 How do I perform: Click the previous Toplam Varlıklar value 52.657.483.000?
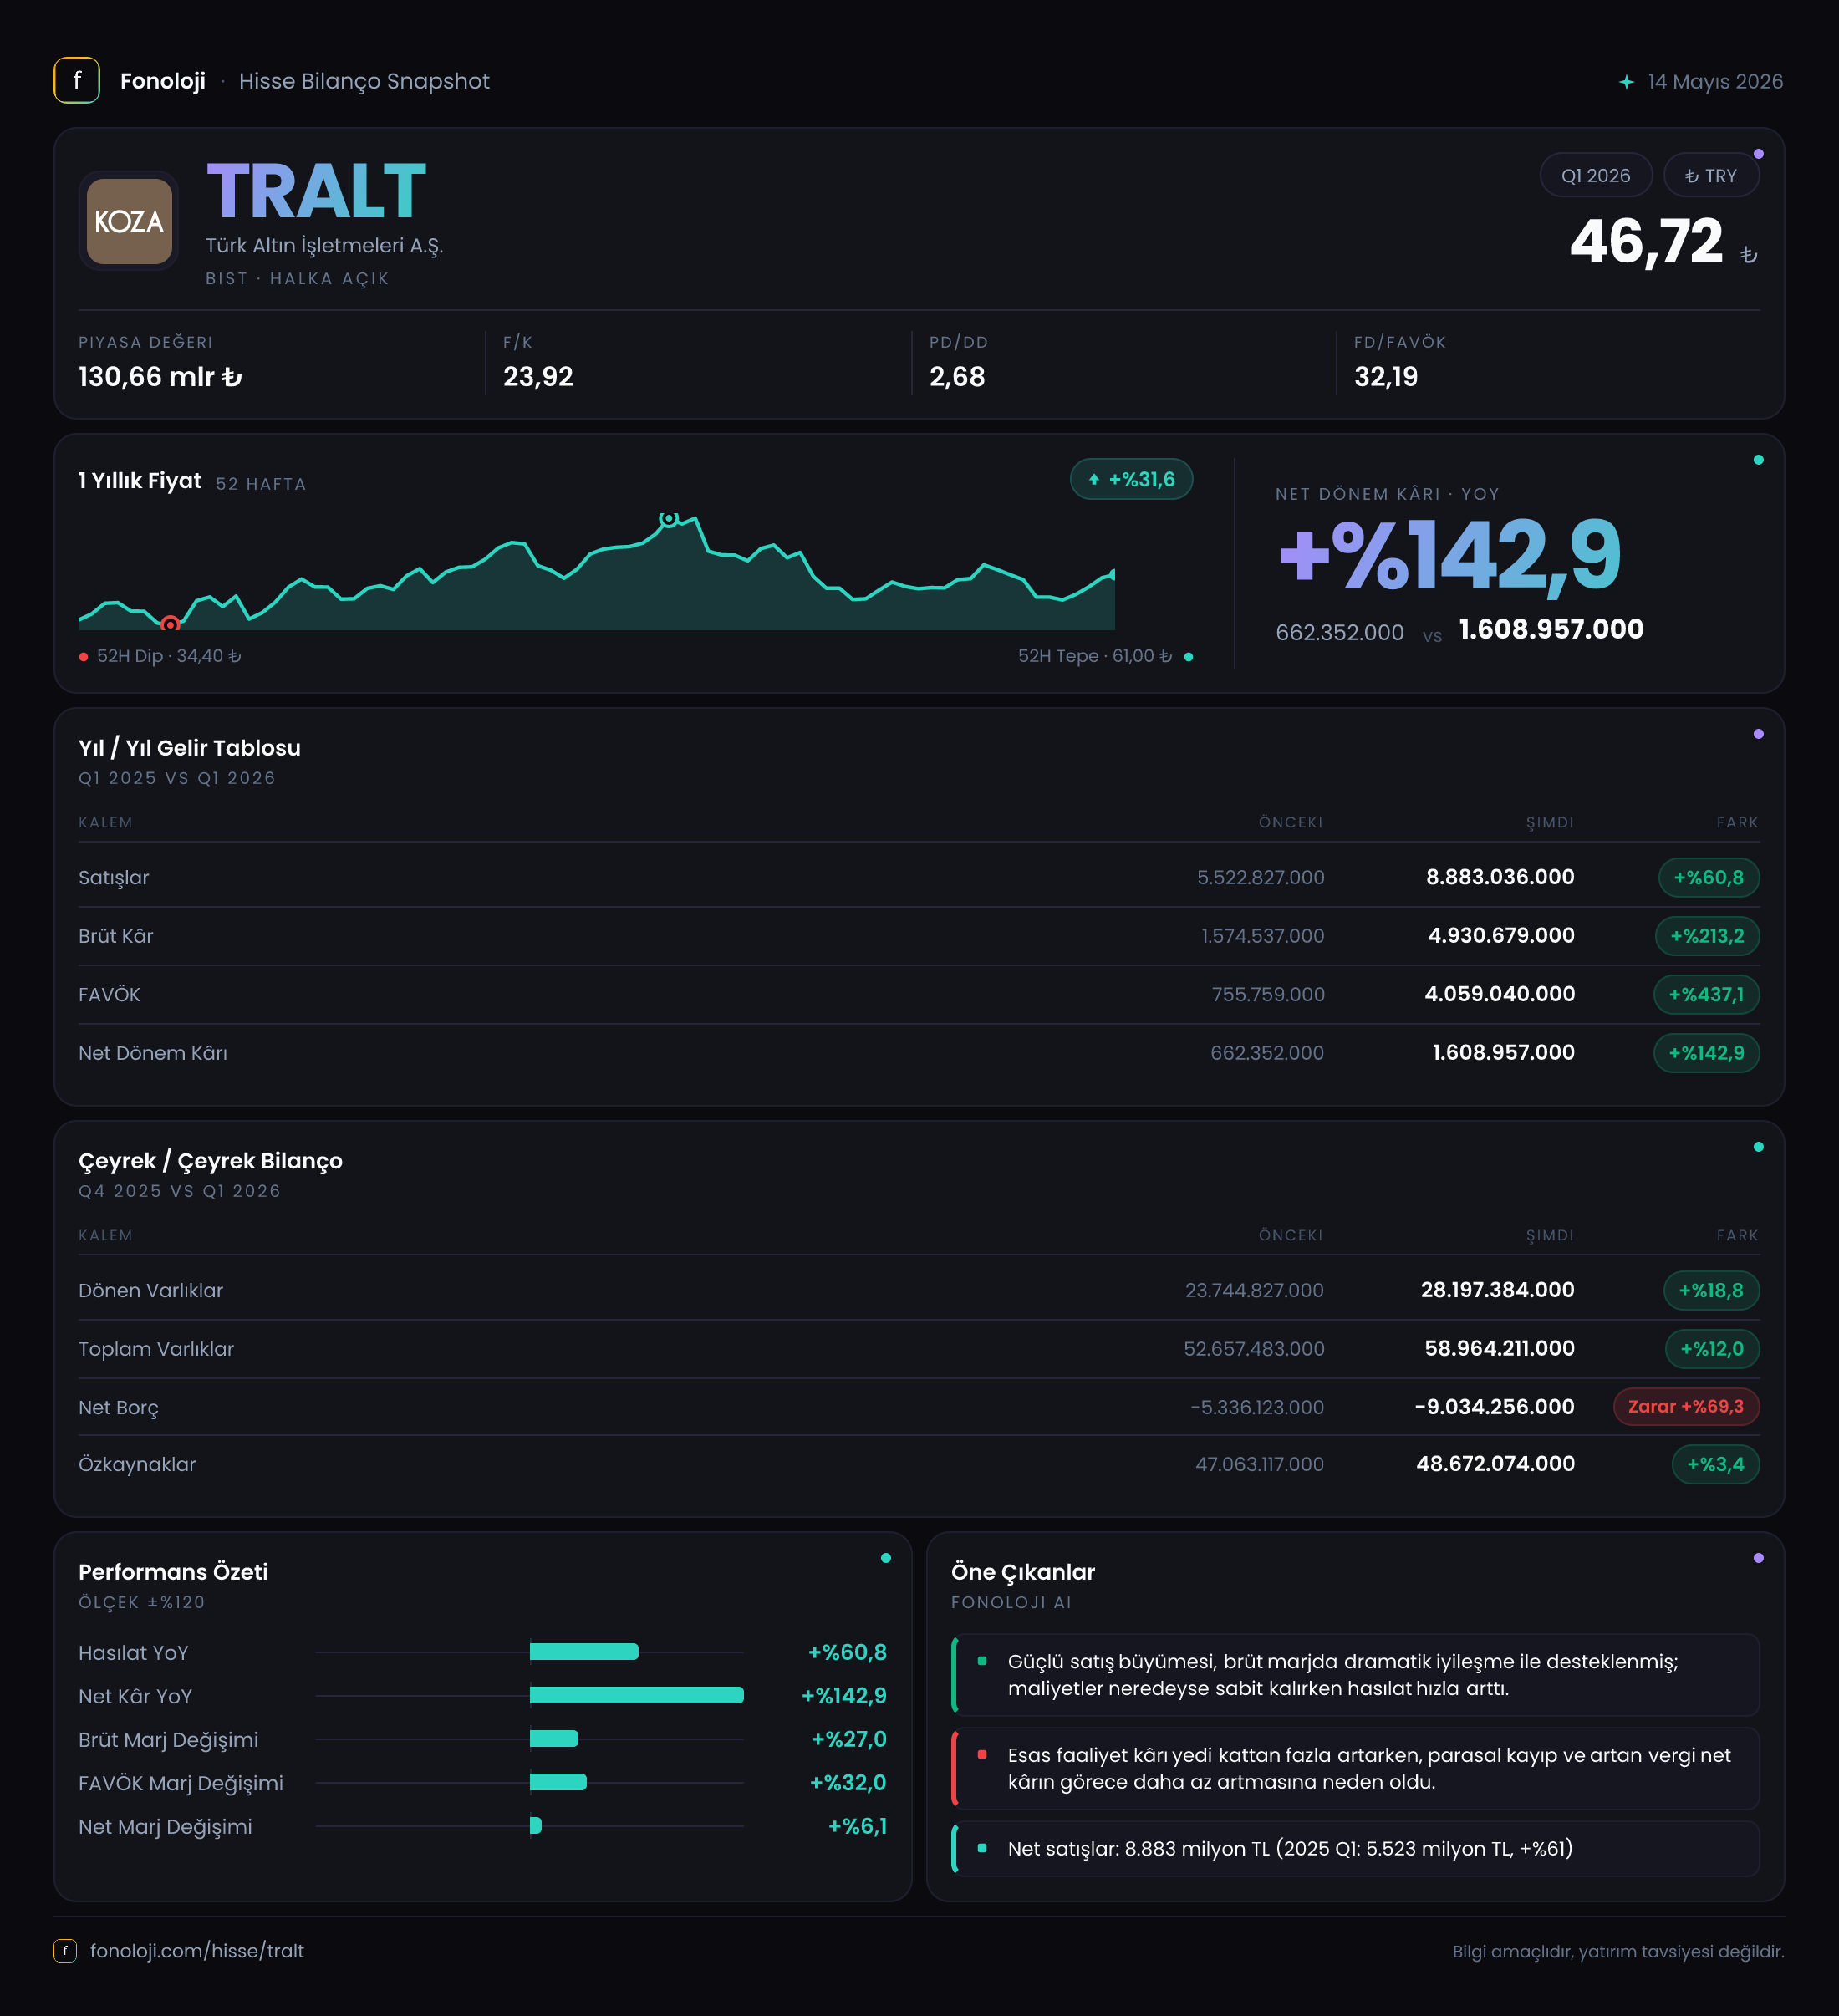click(1254, 1350)
